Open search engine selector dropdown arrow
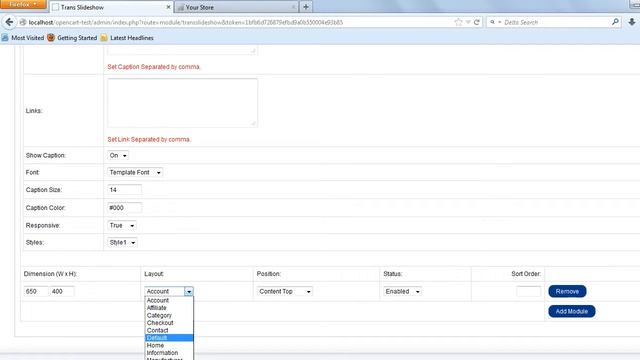Image resolution: width=640 pixels, height=360 pixels. click(x=500, y=22)
